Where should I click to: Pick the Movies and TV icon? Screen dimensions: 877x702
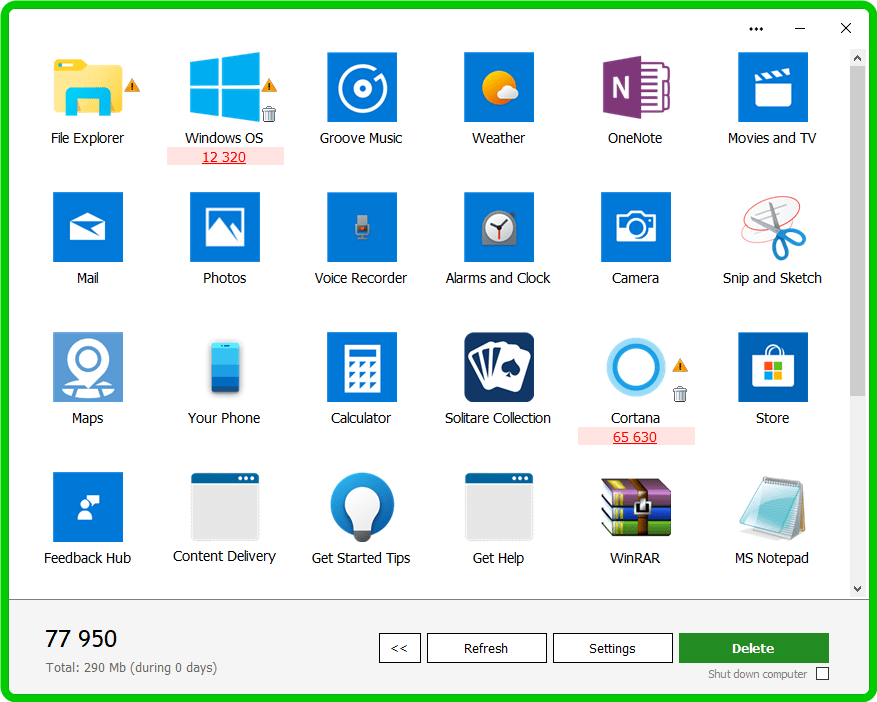click(x=773, y=87)
